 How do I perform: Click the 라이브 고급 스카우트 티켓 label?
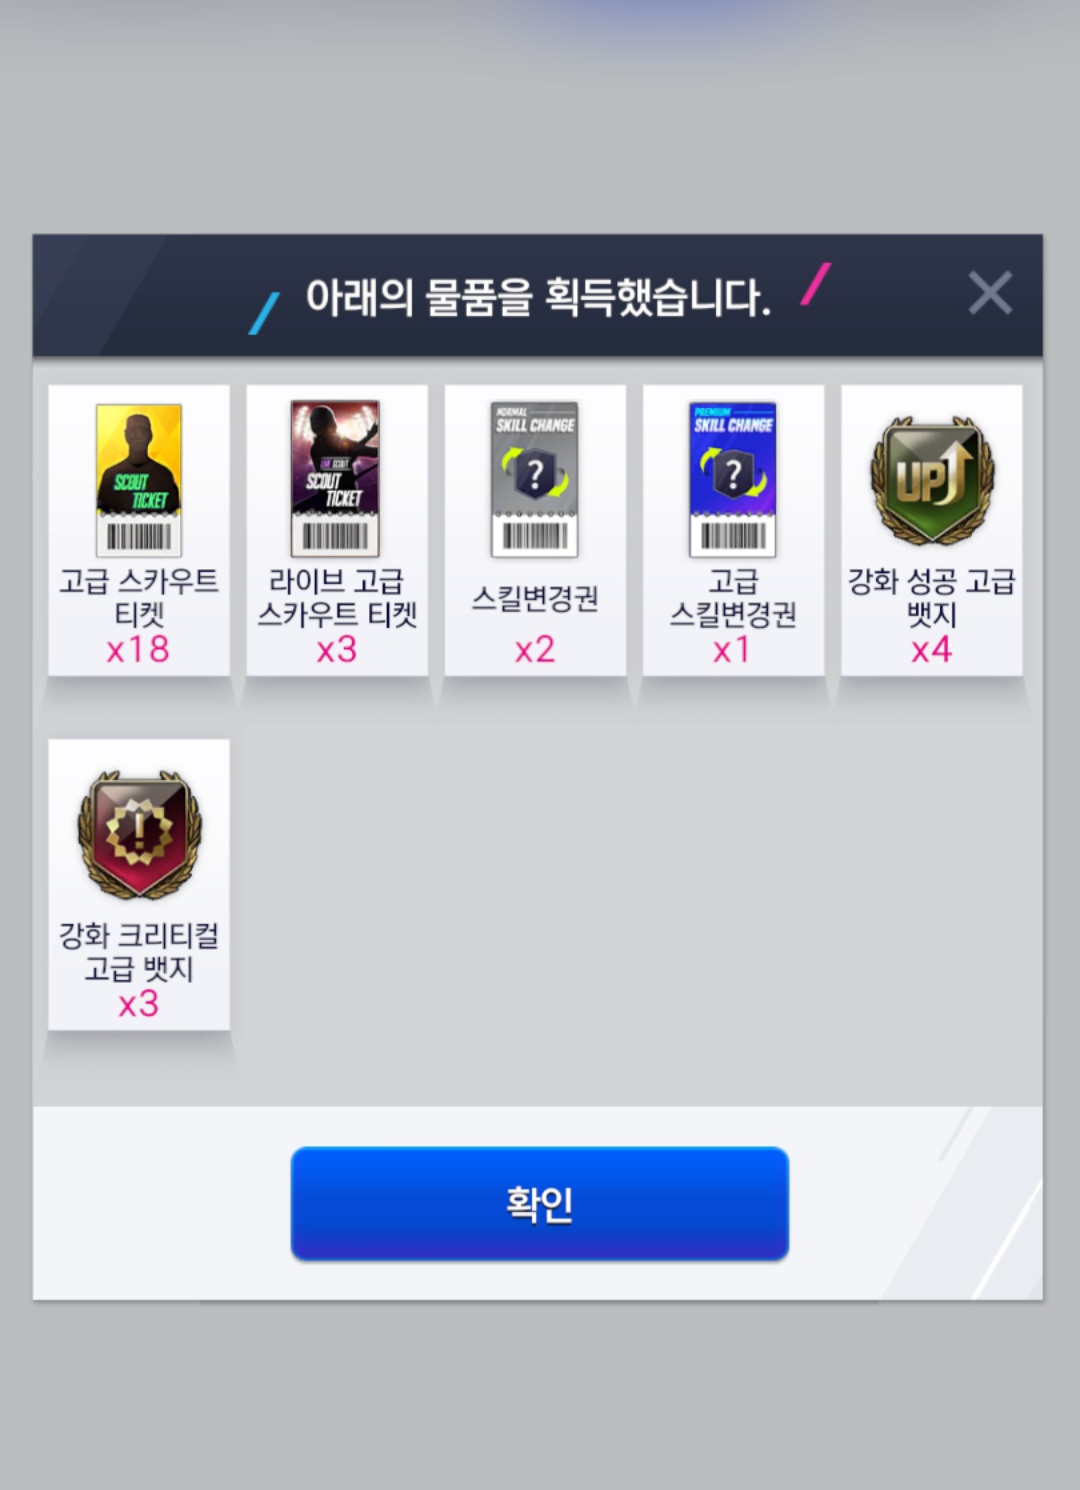tap(337, 597)
